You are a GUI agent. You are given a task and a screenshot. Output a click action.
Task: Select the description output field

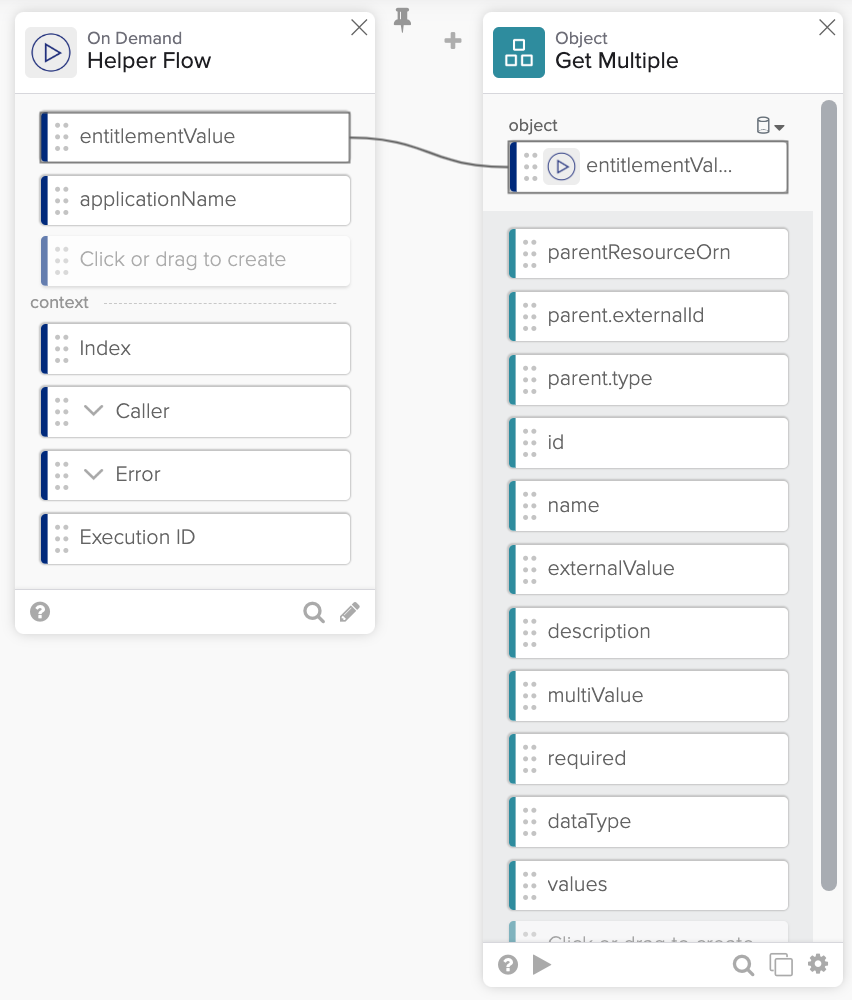pyautogui.click(x=648, y=632)
